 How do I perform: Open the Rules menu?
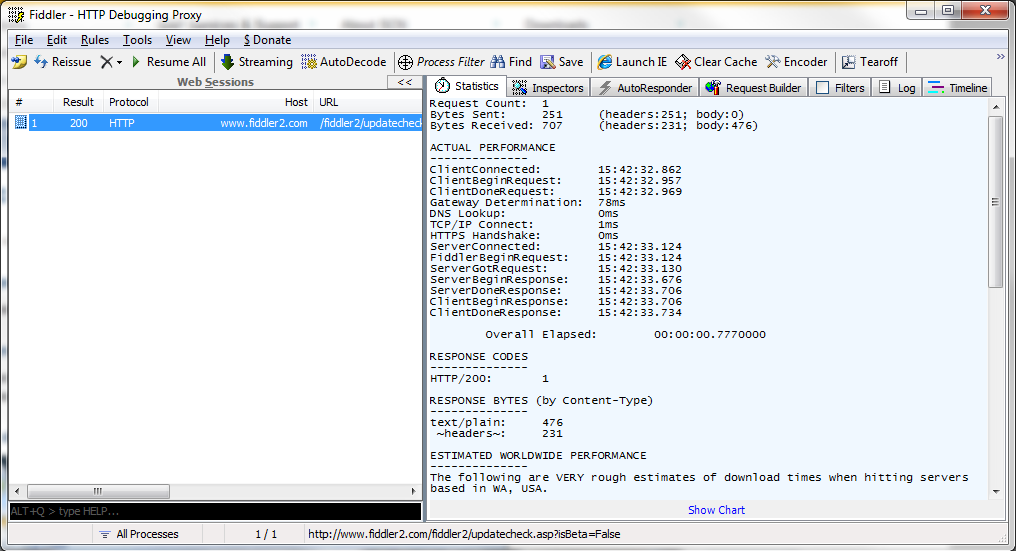point(95,40)
